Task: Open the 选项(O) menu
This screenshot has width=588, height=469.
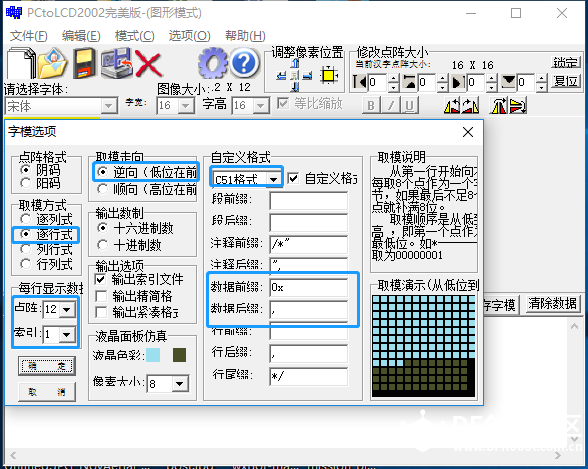Action: click(x=189, y=36)
